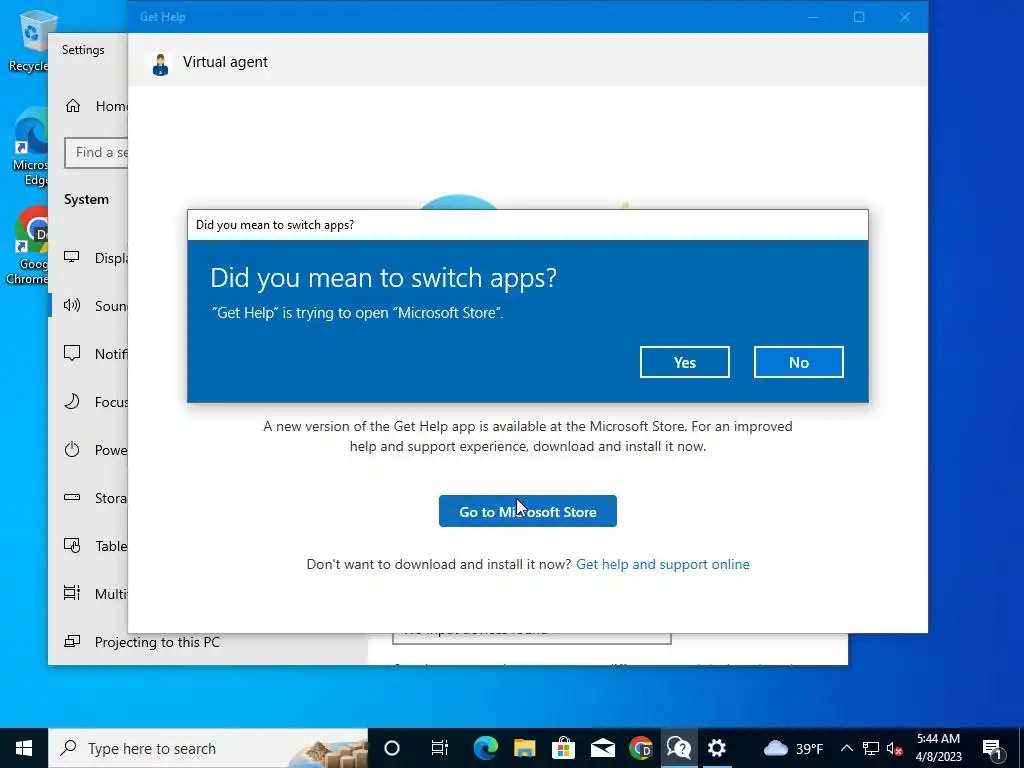Select Storage icon in Settings sidebar
The width and height of the screenshot is (1024, 768).
pyautogui.click(x=72, y=498)
